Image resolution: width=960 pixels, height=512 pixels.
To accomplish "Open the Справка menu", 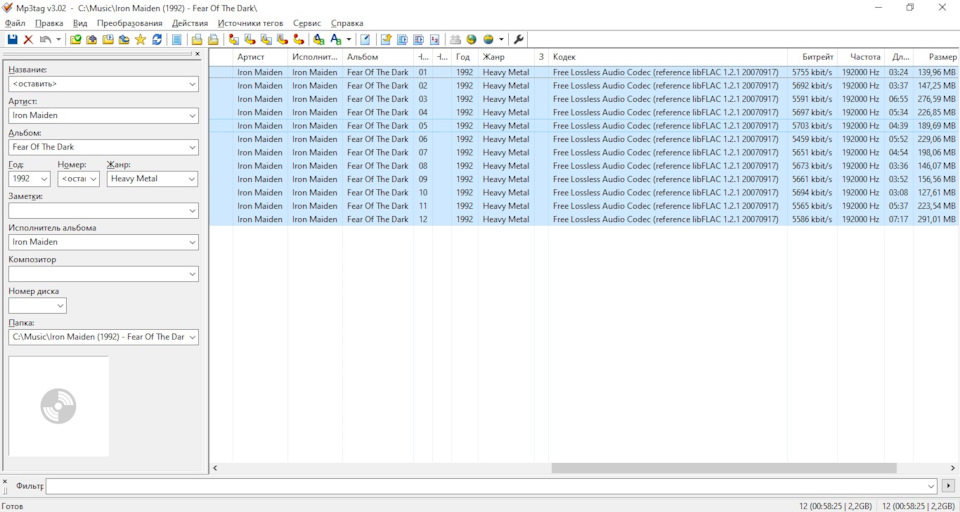I will click(347, 23).
